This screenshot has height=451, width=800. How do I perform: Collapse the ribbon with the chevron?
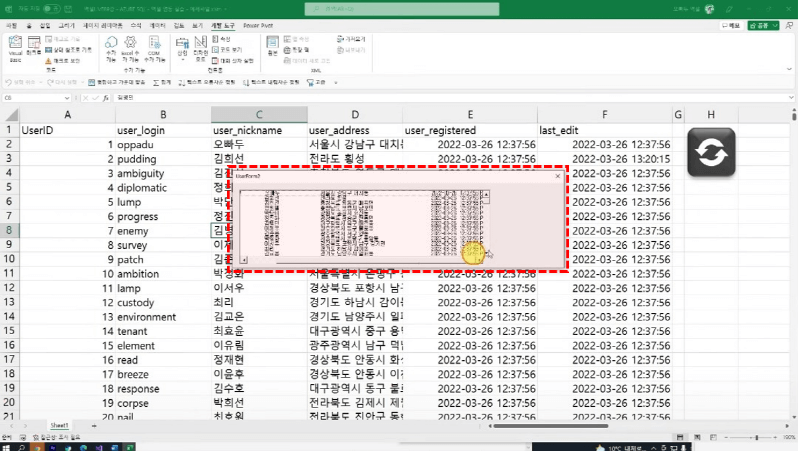point(789,69)
